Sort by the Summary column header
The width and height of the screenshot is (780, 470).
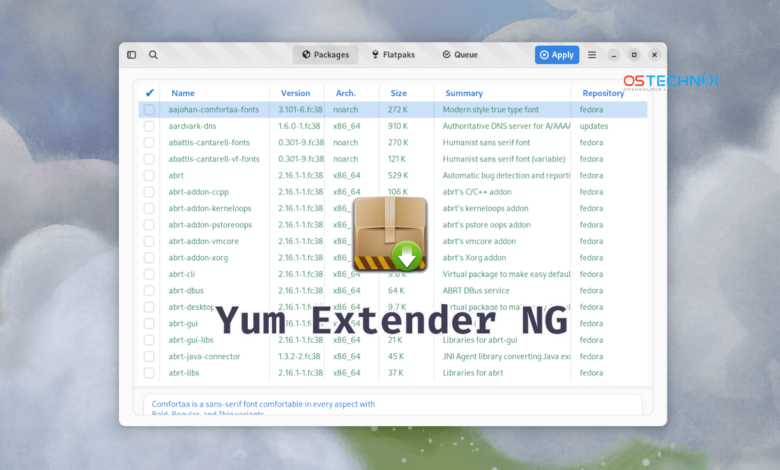[x=464, y=93]
